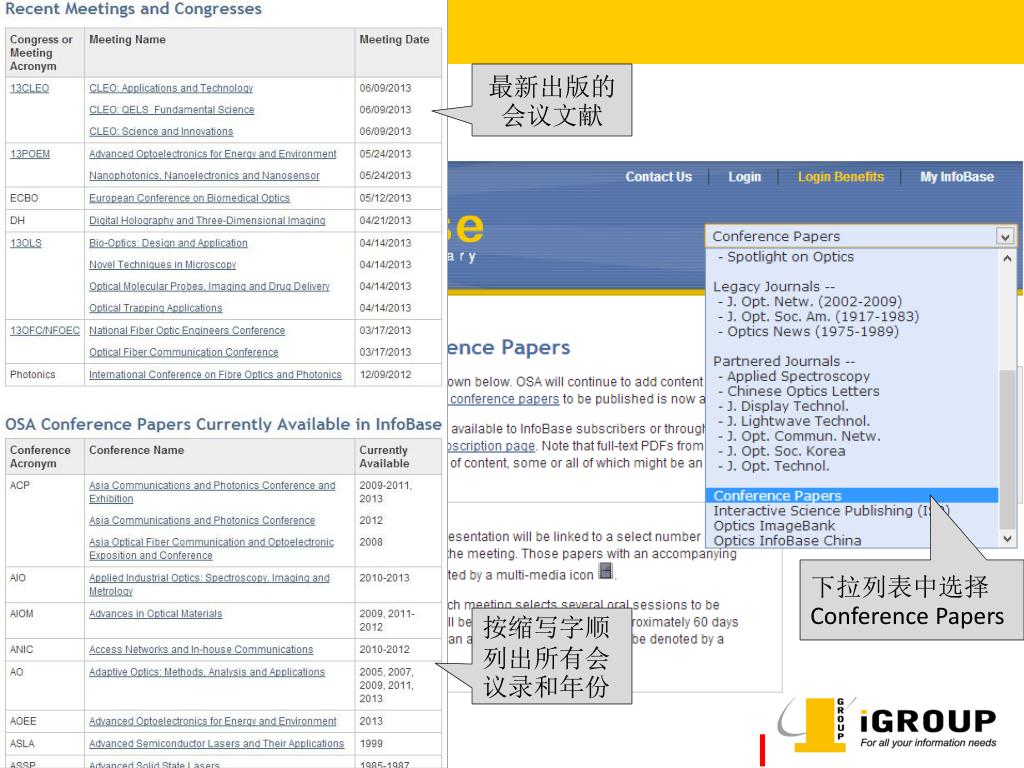The height and width of the screenshot is (768, 1024).
Task: Open International Conference on Fibre Optics link
Action: coord(216,375)
